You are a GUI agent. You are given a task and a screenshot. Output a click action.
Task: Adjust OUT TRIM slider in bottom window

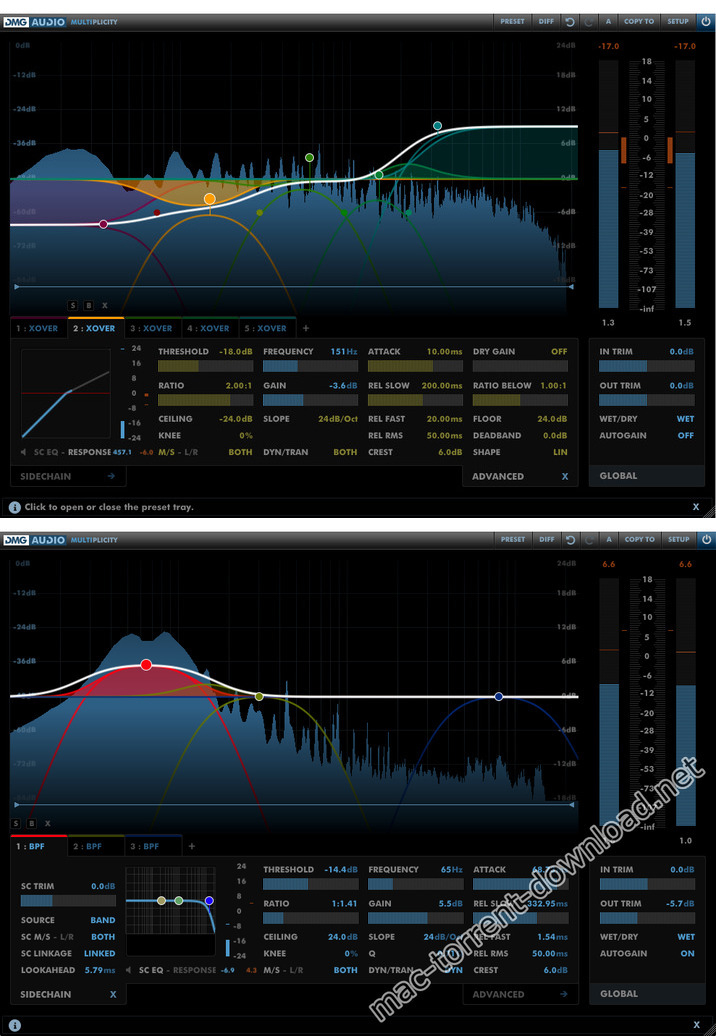647,918
